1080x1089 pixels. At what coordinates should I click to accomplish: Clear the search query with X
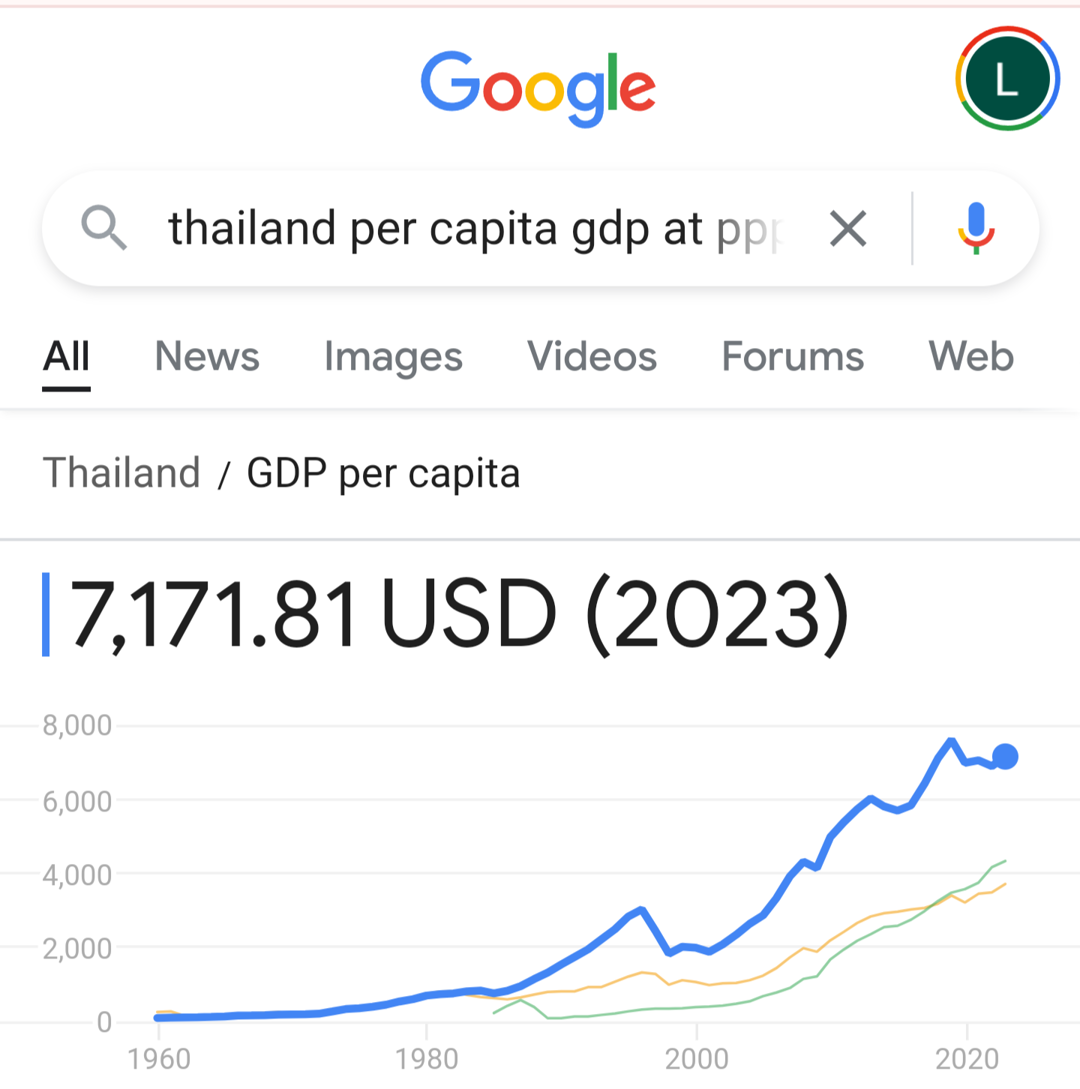847,230
